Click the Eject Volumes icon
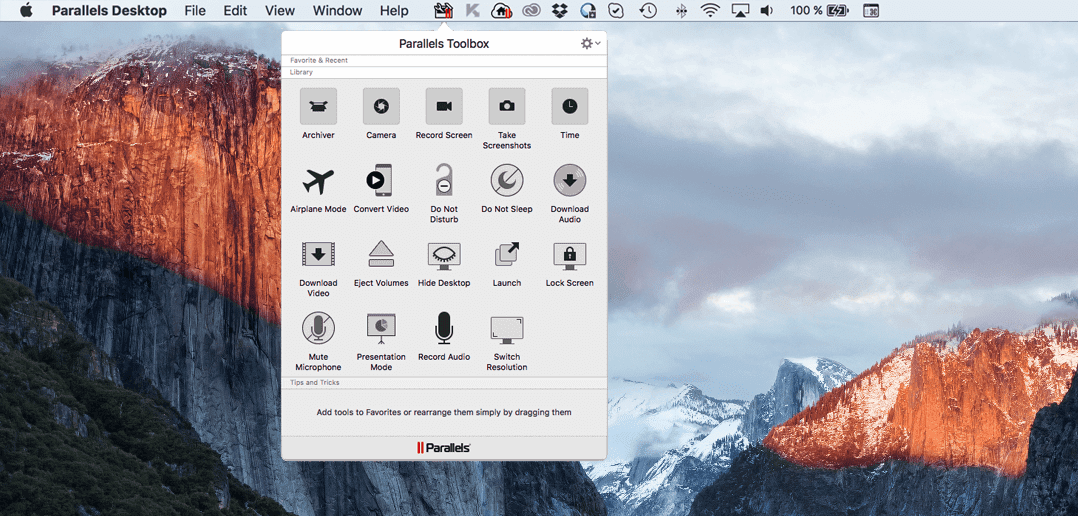 point(381,254)
